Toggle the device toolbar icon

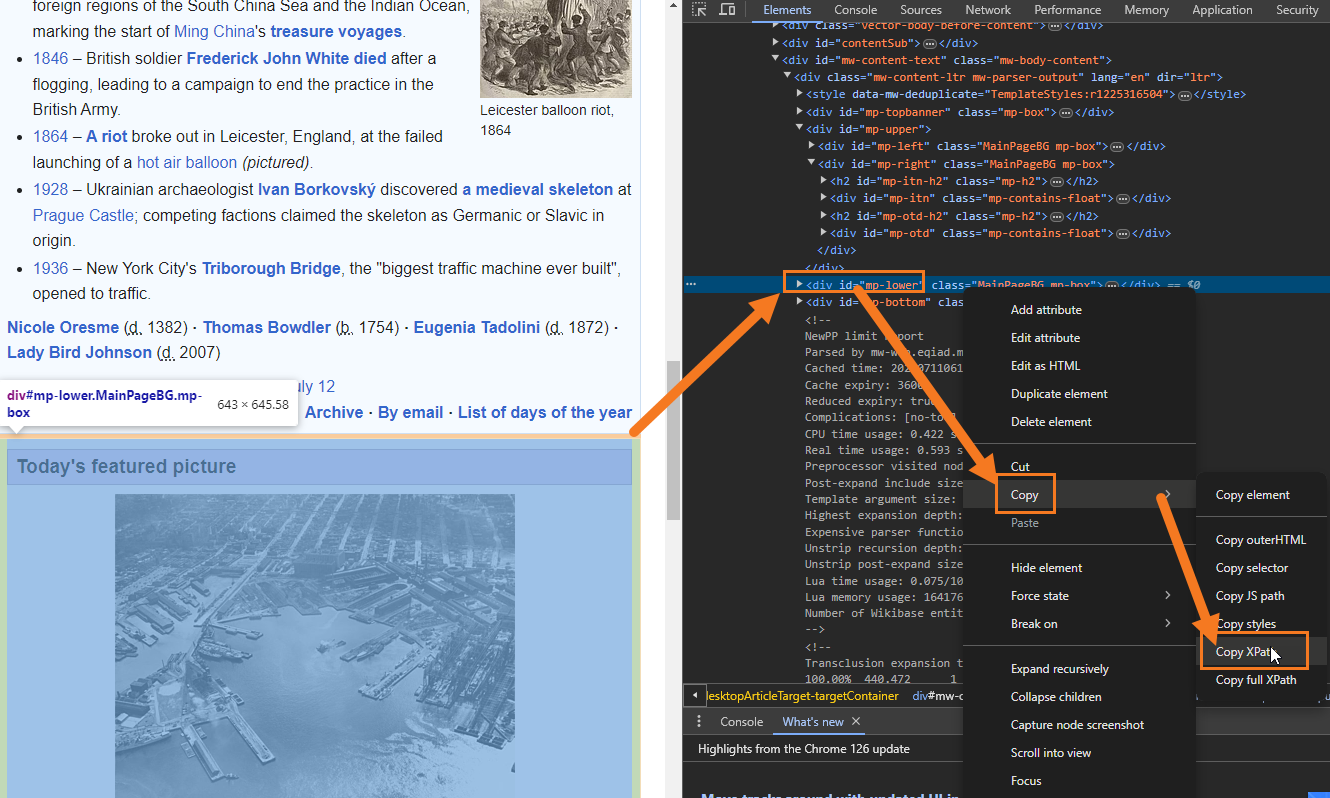tap(728, 10)
